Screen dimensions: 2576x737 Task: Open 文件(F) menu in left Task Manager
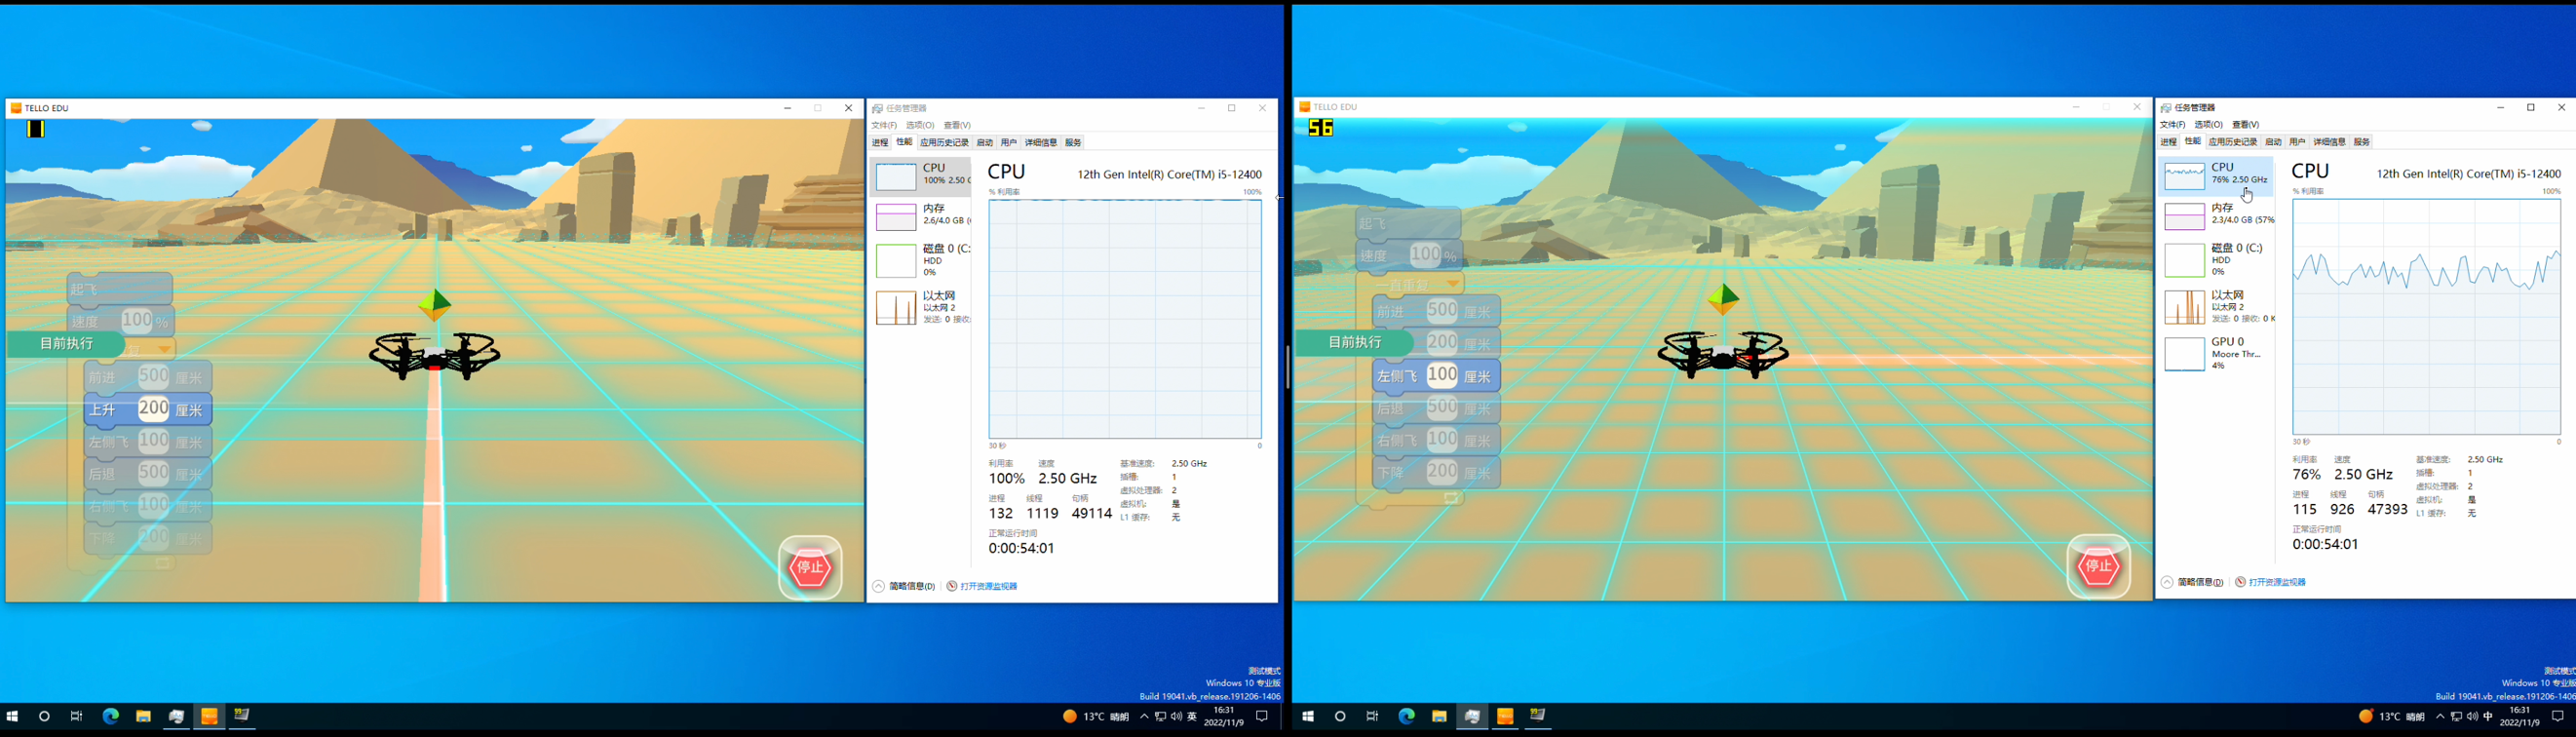884,126
